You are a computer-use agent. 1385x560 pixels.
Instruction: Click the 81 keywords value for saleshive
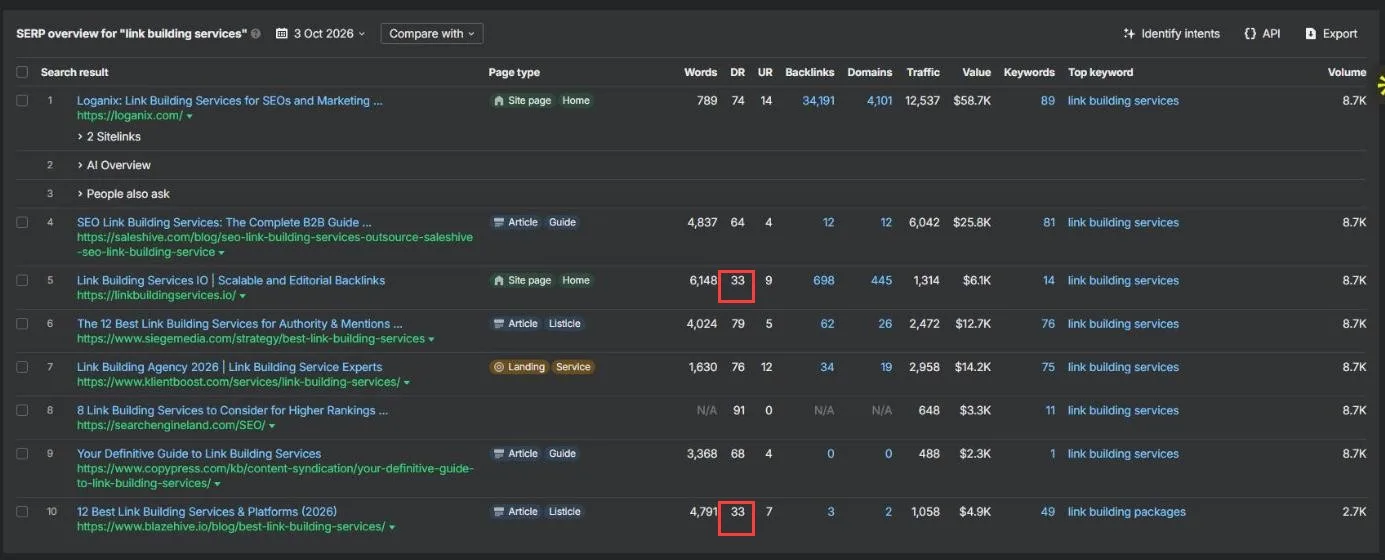point(1049,223)
